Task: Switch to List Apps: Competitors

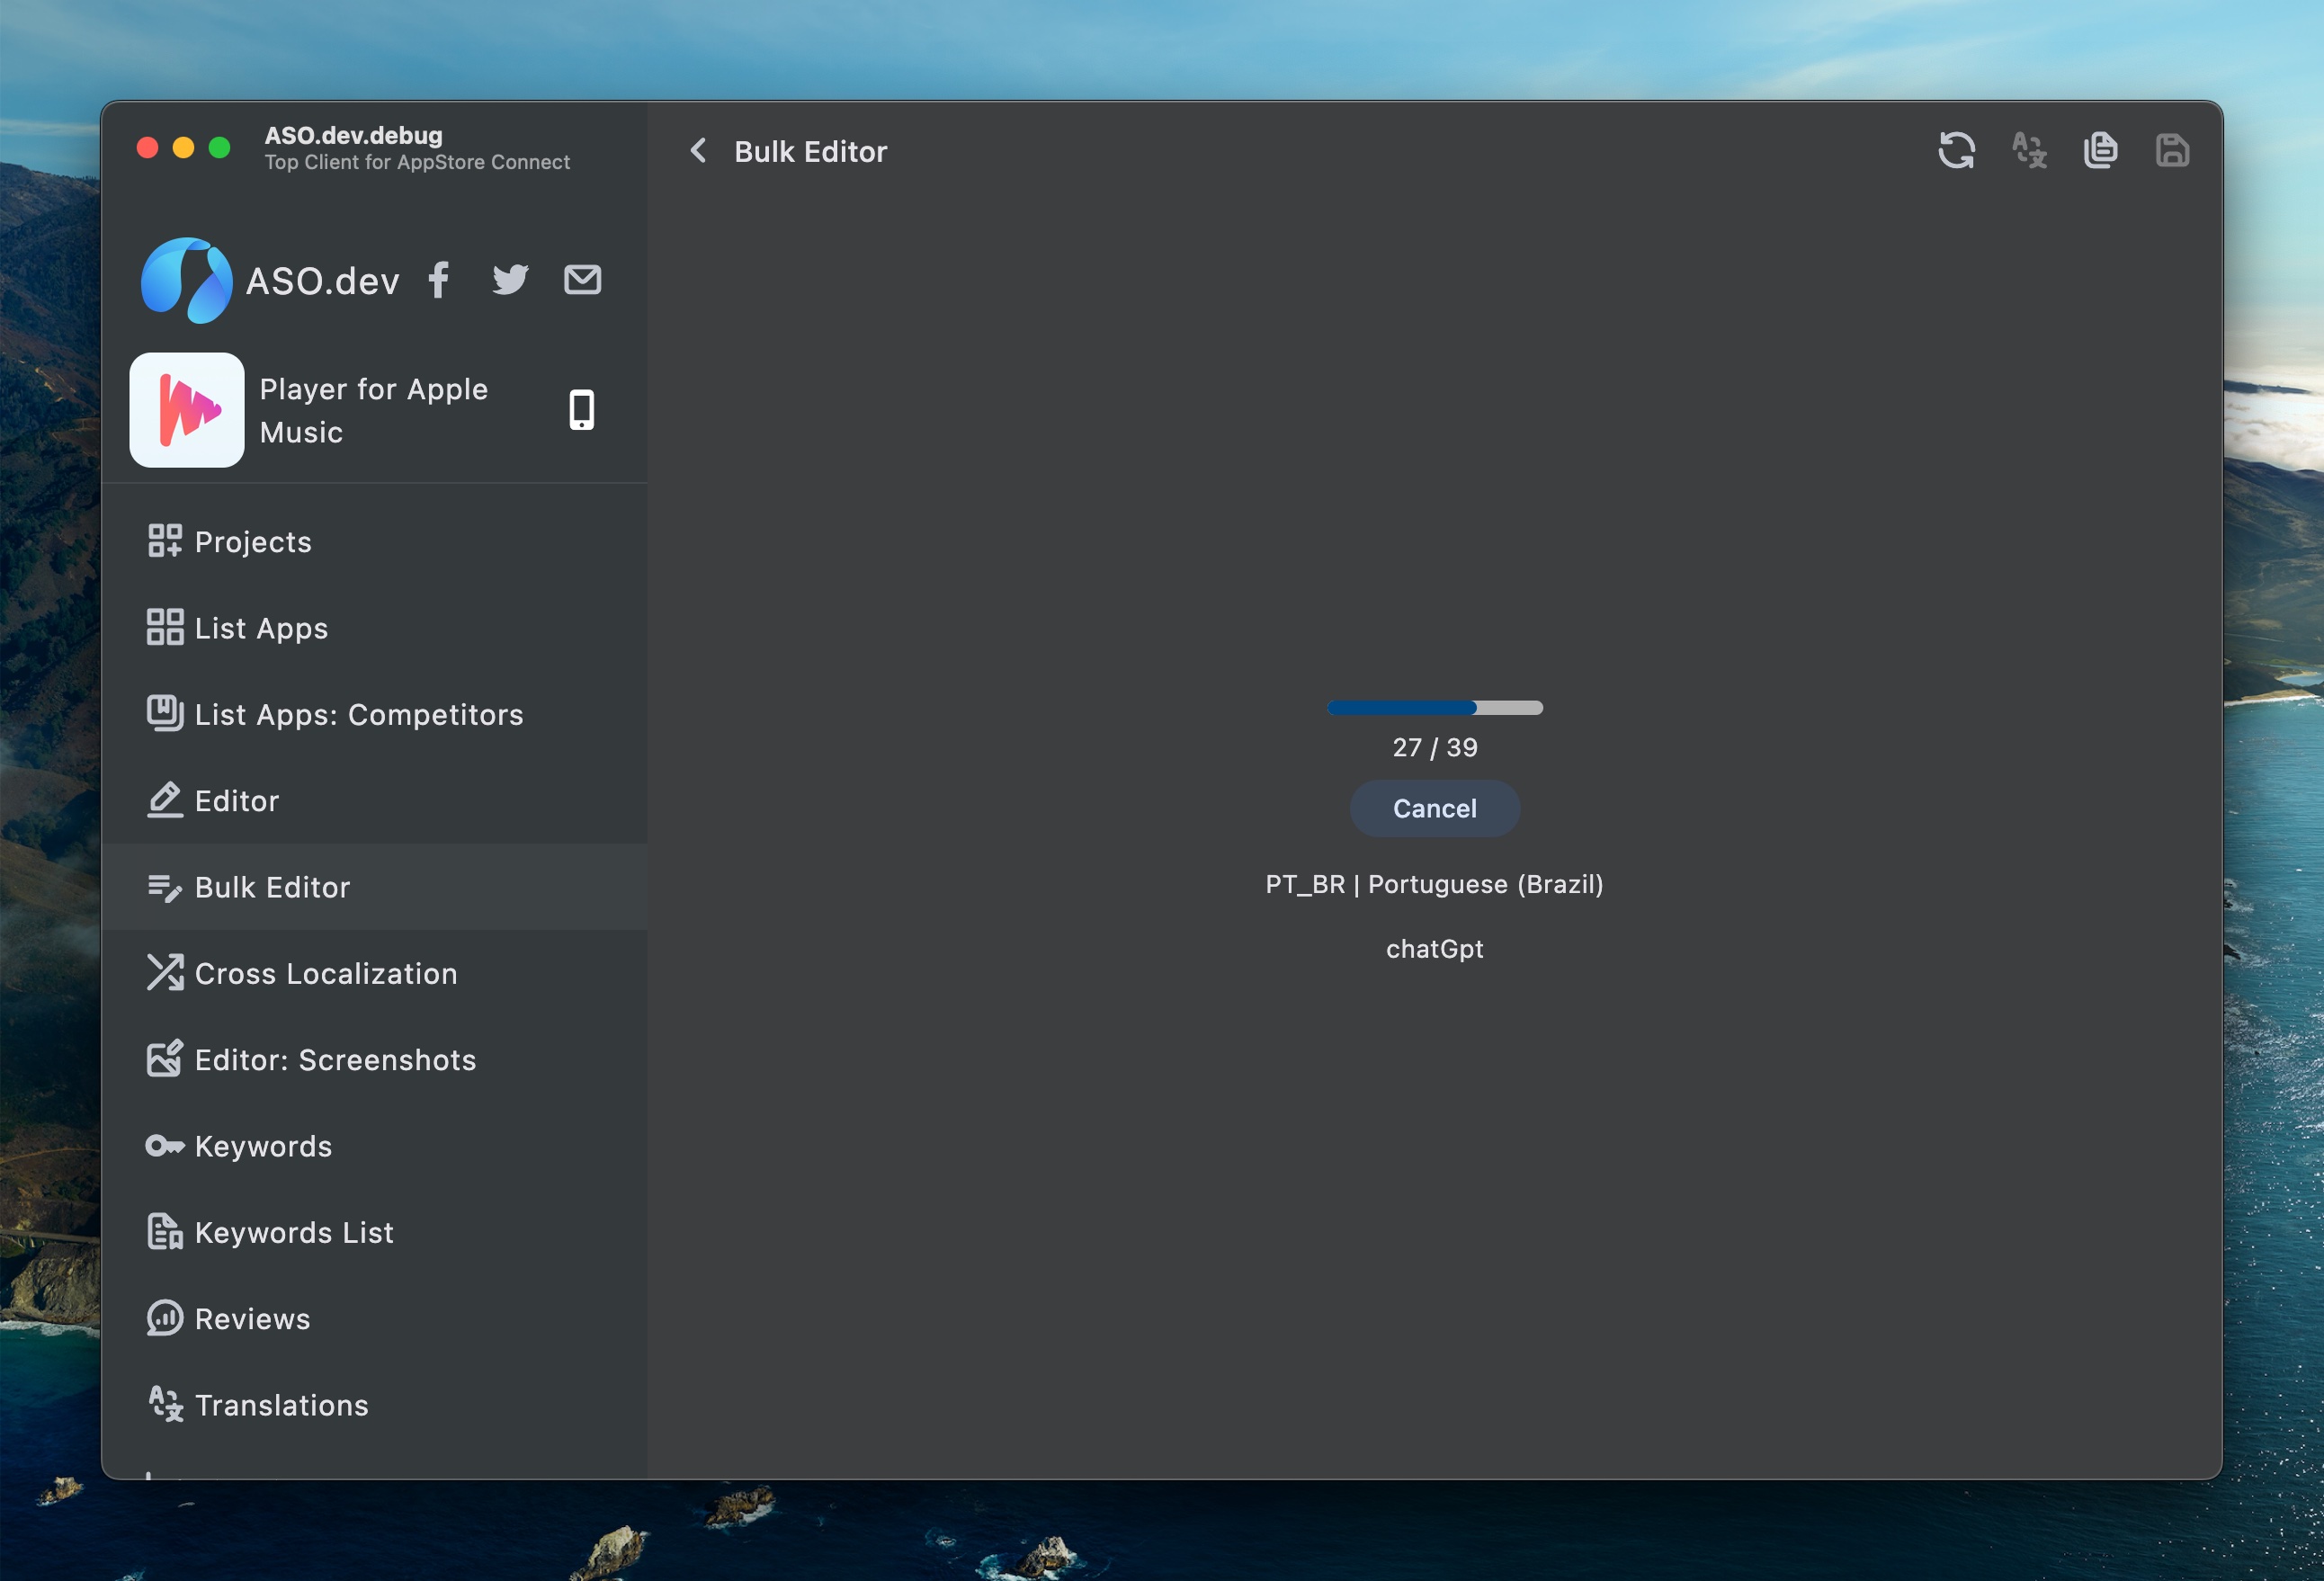Action: (358, 714)
